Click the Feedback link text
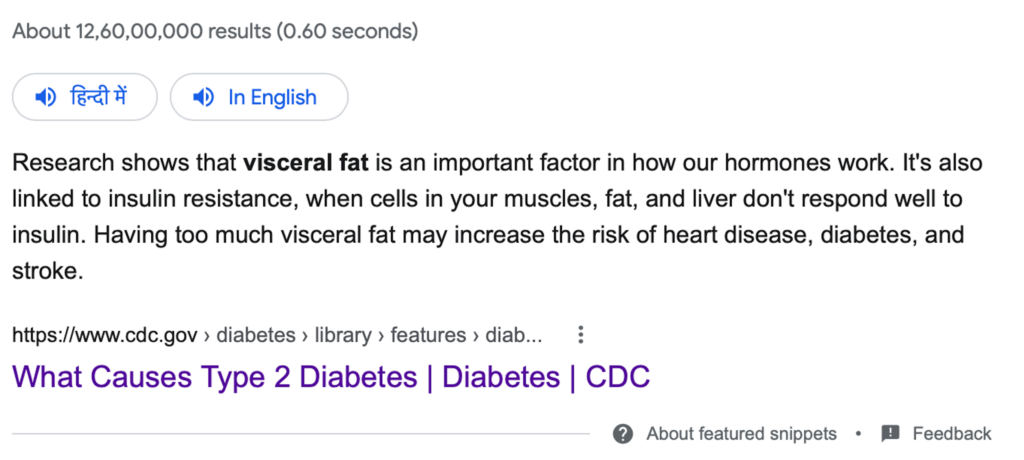 951,433
